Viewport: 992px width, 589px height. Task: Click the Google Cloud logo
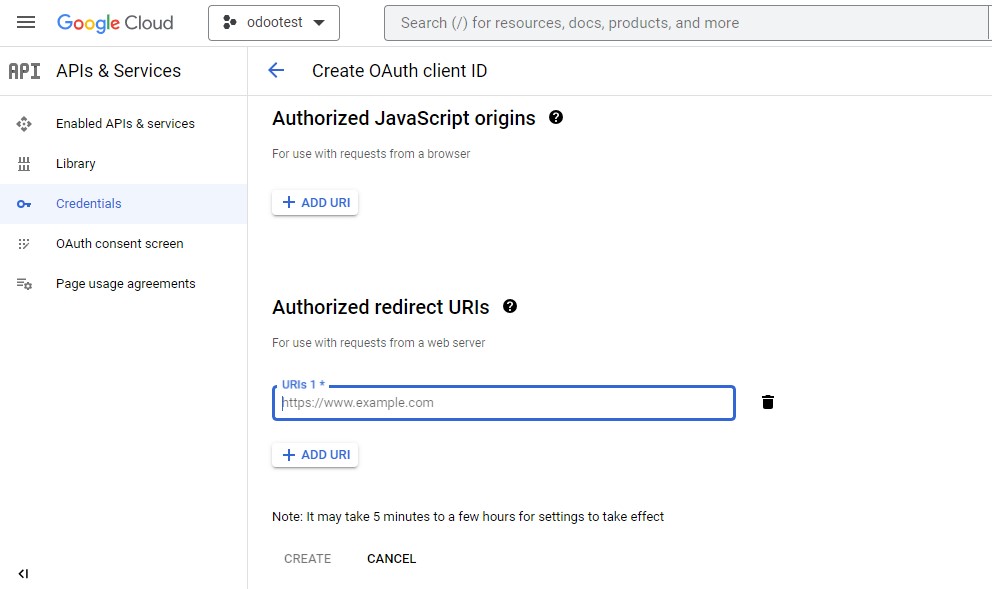[x=115, y=23]
